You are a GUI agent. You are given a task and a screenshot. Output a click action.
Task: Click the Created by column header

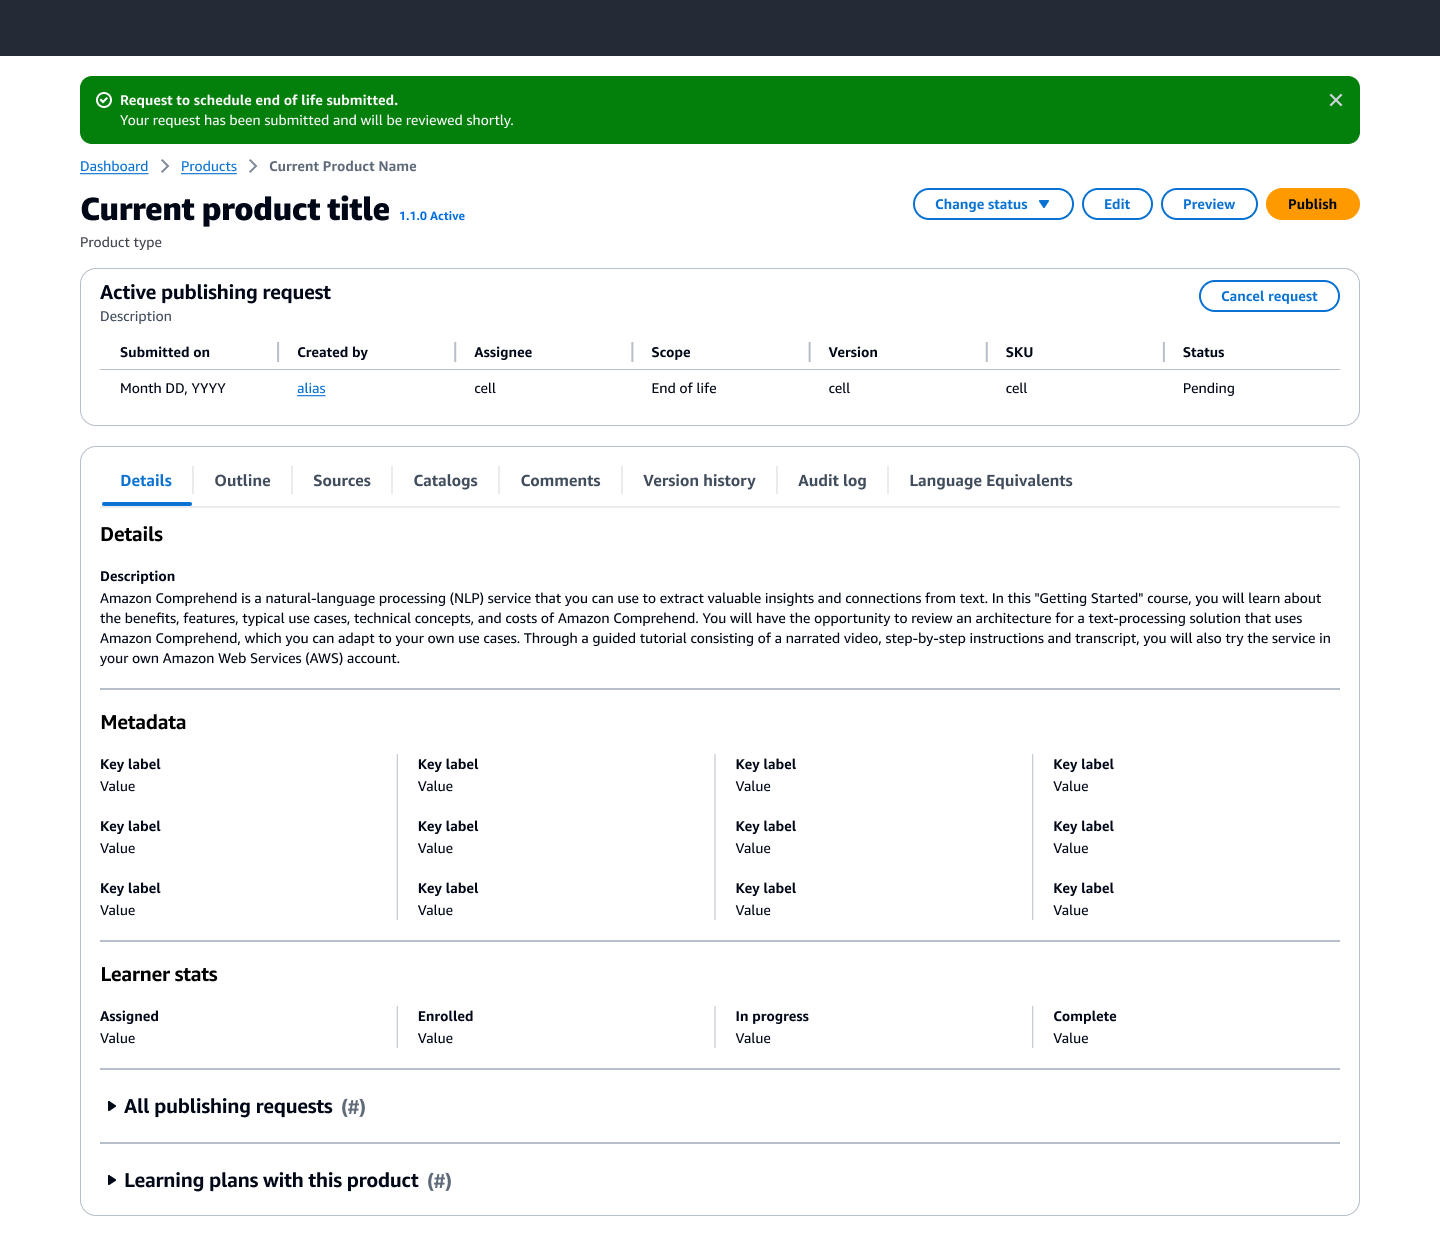tap(332, 352)
